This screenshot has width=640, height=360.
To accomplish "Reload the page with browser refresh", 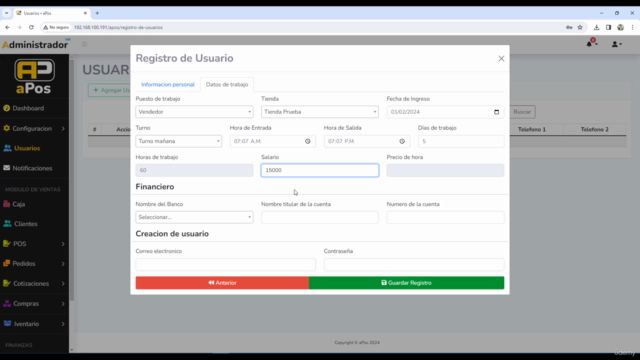I will (31, 27).
